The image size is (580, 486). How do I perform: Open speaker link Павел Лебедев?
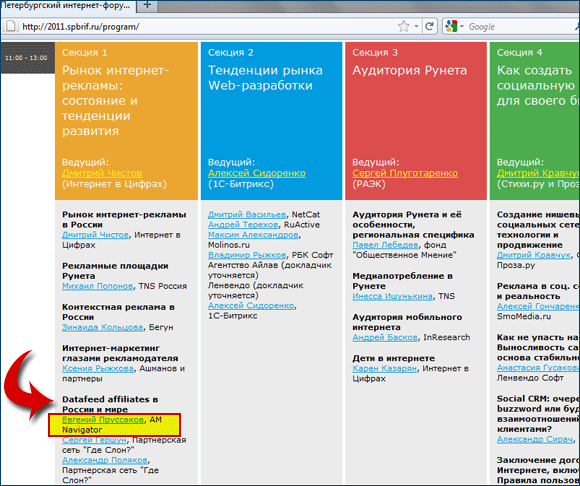point(385,245)
